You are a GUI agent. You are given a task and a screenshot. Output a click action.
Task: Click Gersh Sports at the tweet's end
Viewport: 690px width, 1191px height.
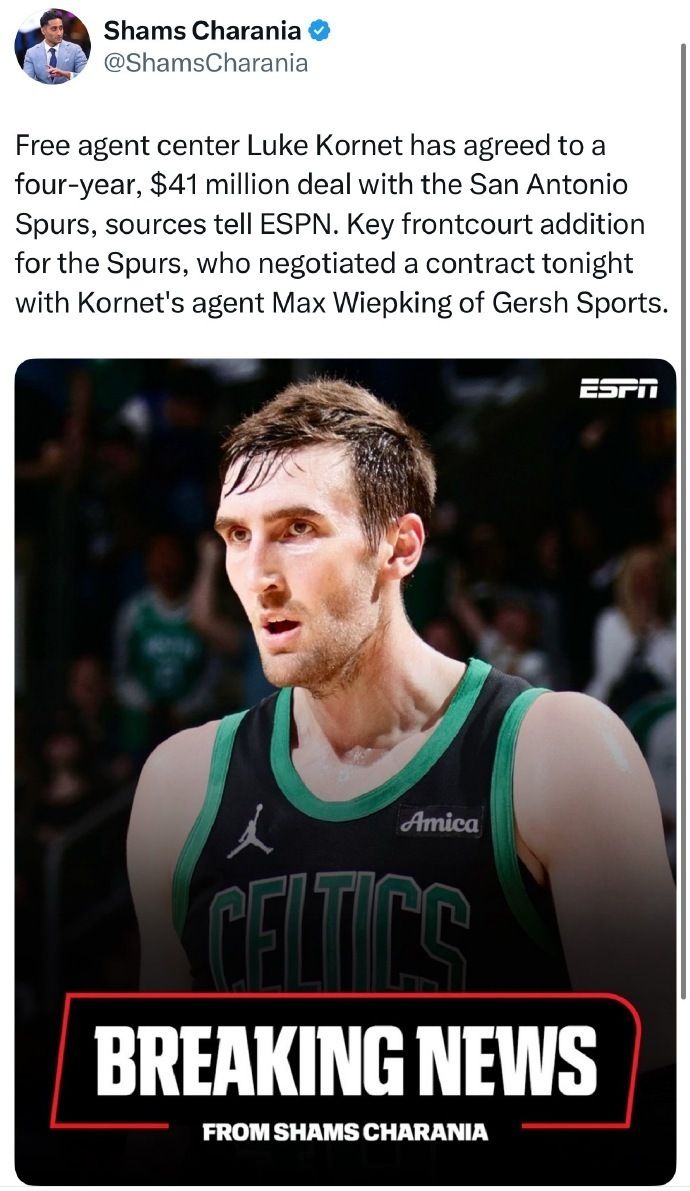581,303
